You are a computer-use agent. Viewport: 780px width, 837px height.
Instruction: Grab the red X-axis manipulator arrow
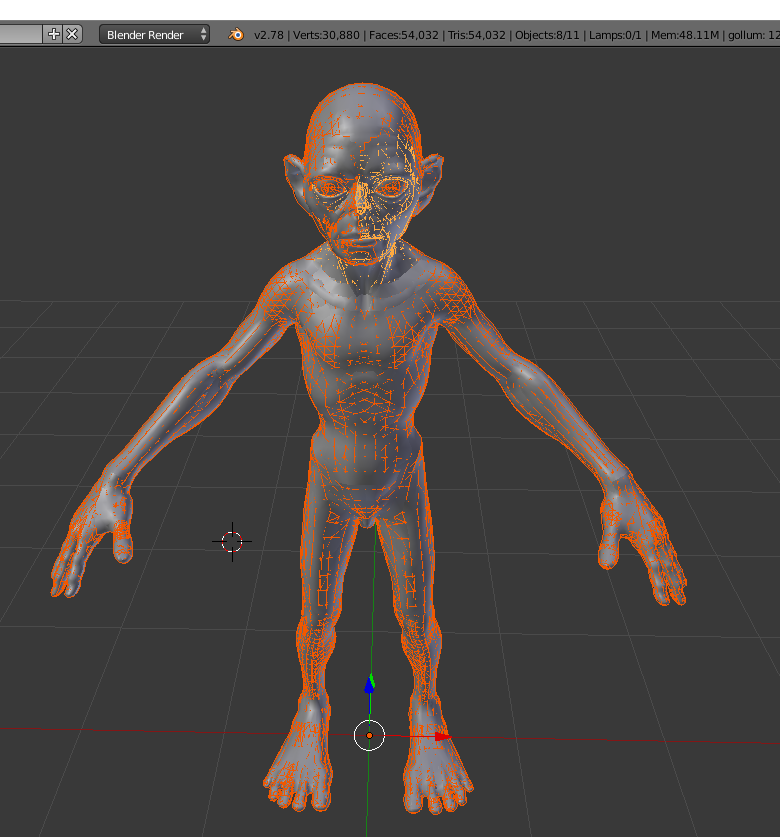pos(443,737)
